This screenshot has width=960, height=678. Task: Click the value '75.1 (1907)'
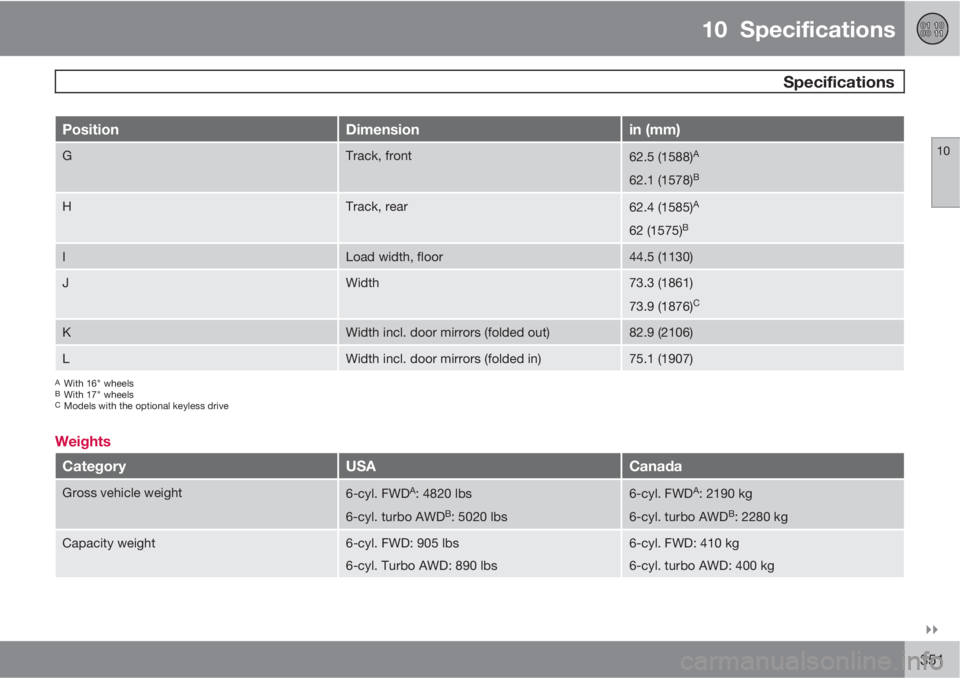point(661,359)
